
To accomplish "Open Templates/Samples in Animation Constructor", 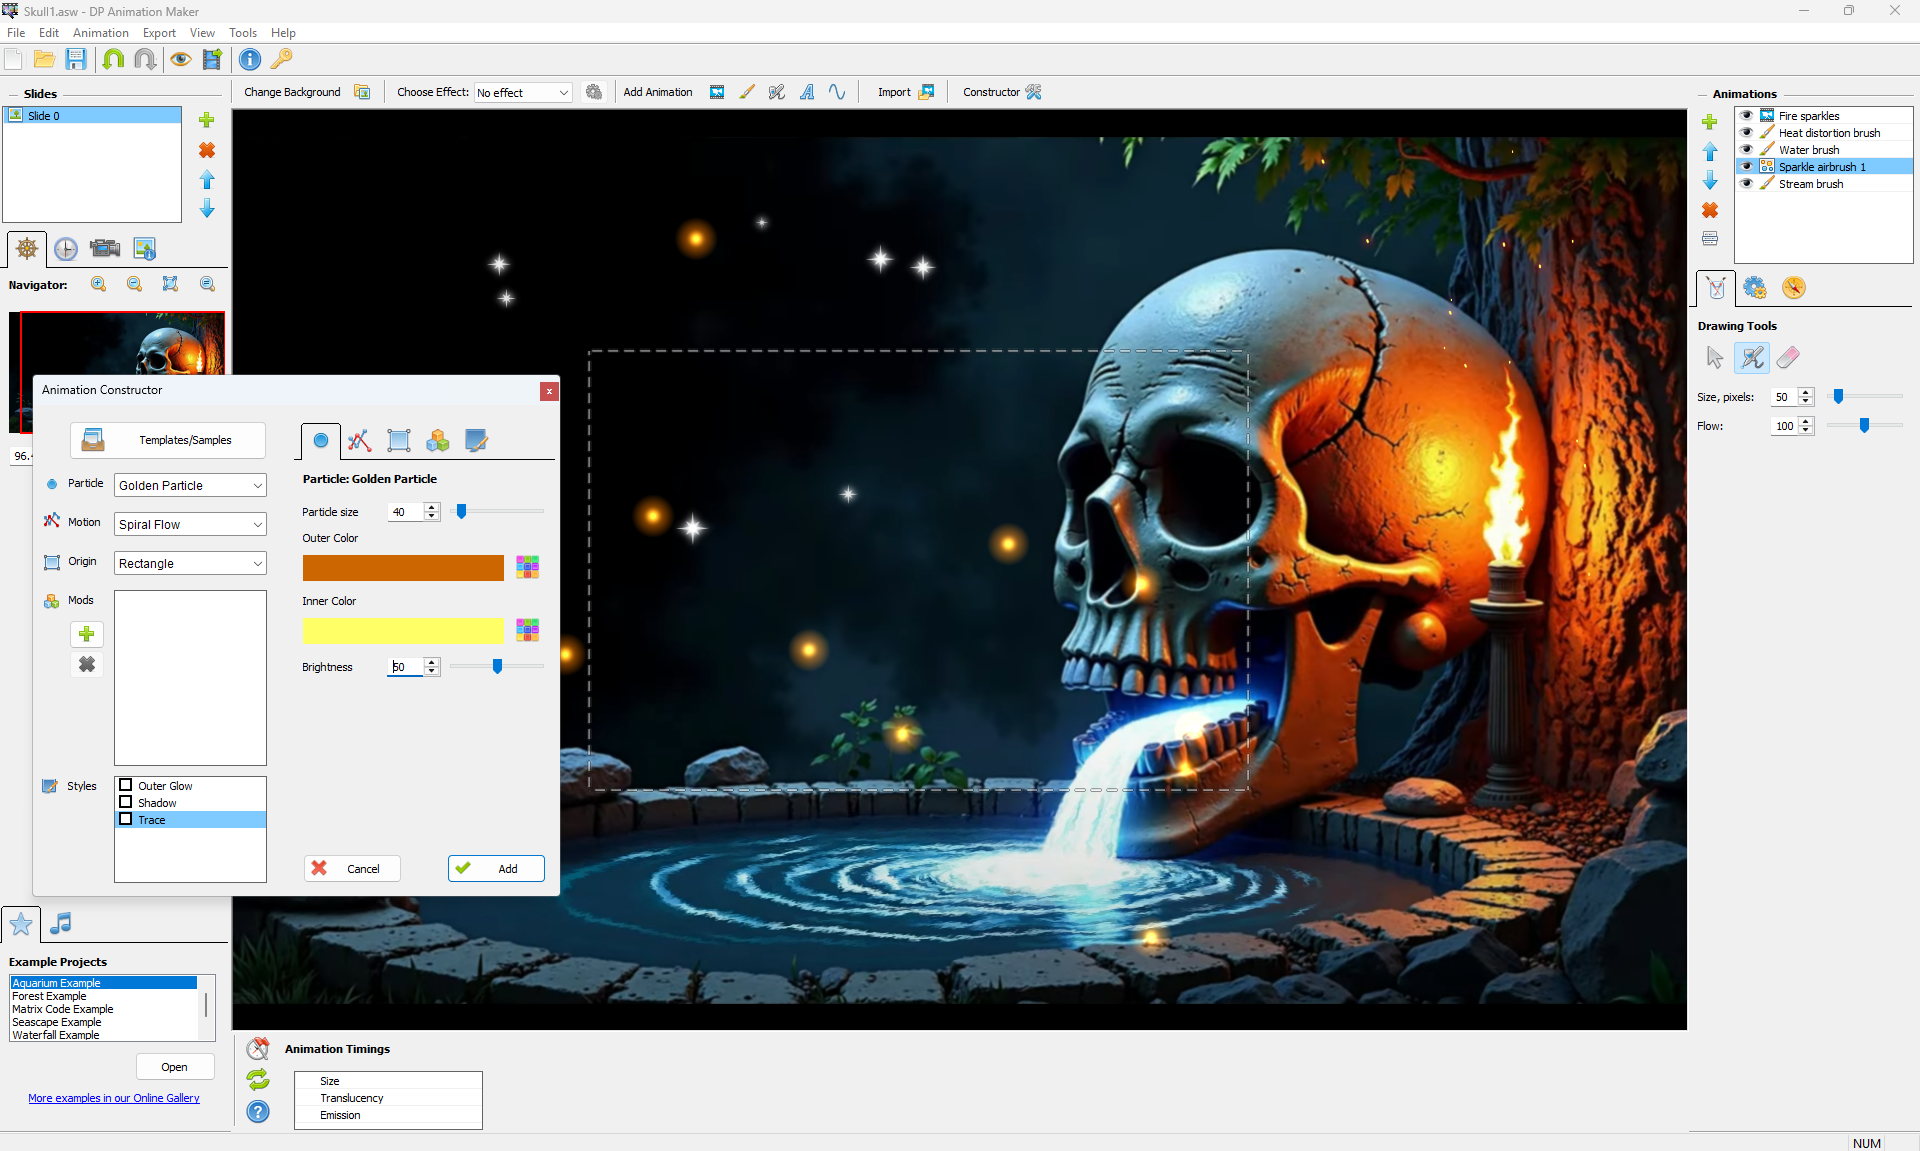I will 168,440.
